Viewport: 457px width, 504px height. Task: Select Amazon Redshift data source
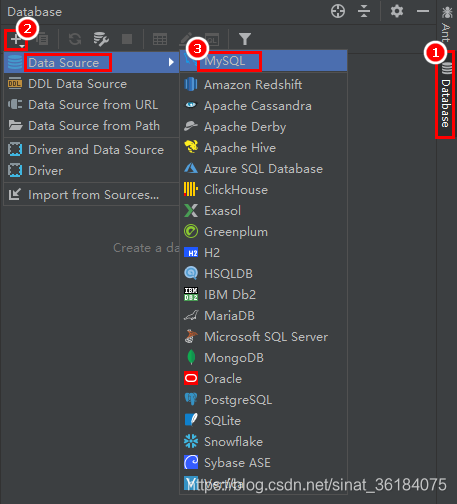click(x=263, y=85)
